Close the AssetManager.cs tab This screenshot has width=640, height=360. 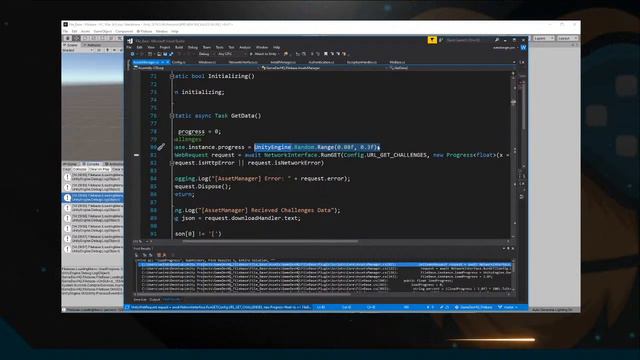pyautogui.click(x=167, y=62)
